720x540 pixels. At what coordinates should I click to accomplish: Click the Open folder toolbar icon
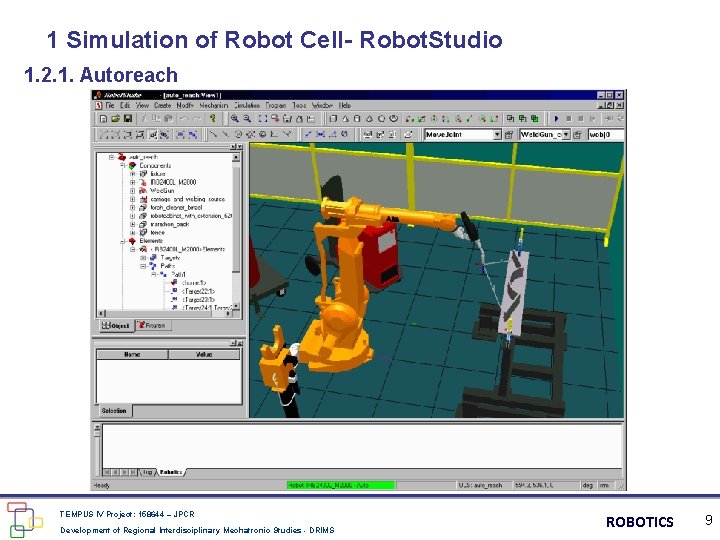pos(115,119)
